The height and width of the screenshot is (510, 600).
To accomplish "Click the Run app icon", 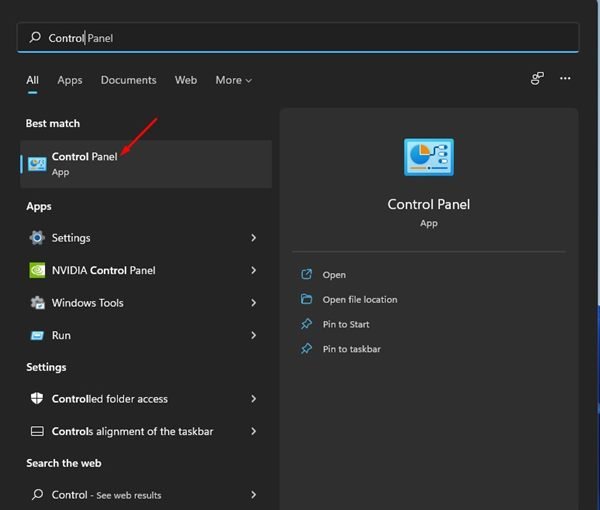I will pos(37,335).
